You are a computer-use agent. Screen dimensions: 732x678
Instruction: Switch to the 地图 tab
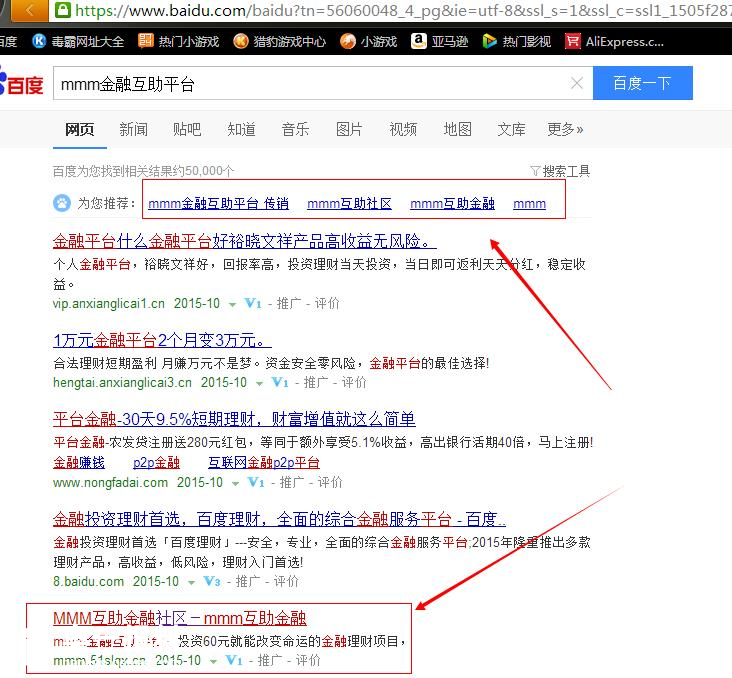click(458, 129)
